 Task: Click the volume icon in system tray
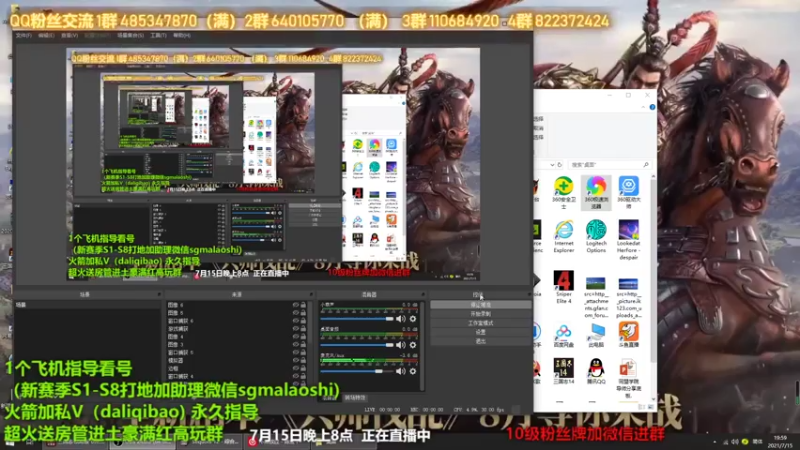[735, 442]
